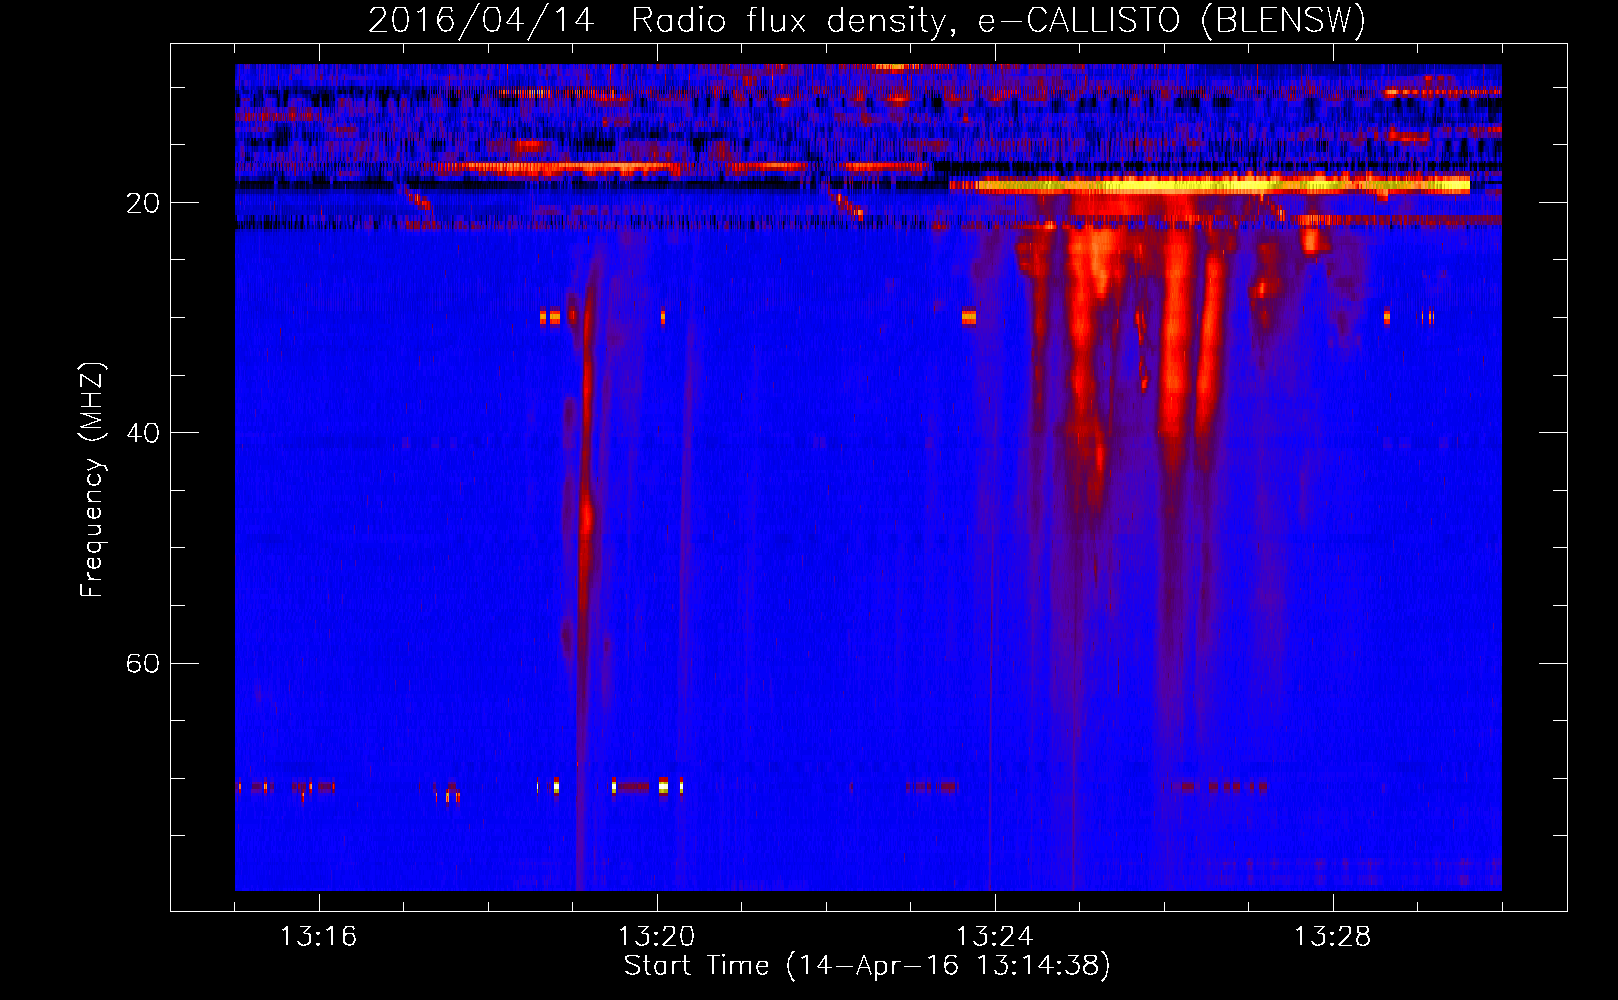Click the Start Time x-axis label

click(x=867, y=966)
